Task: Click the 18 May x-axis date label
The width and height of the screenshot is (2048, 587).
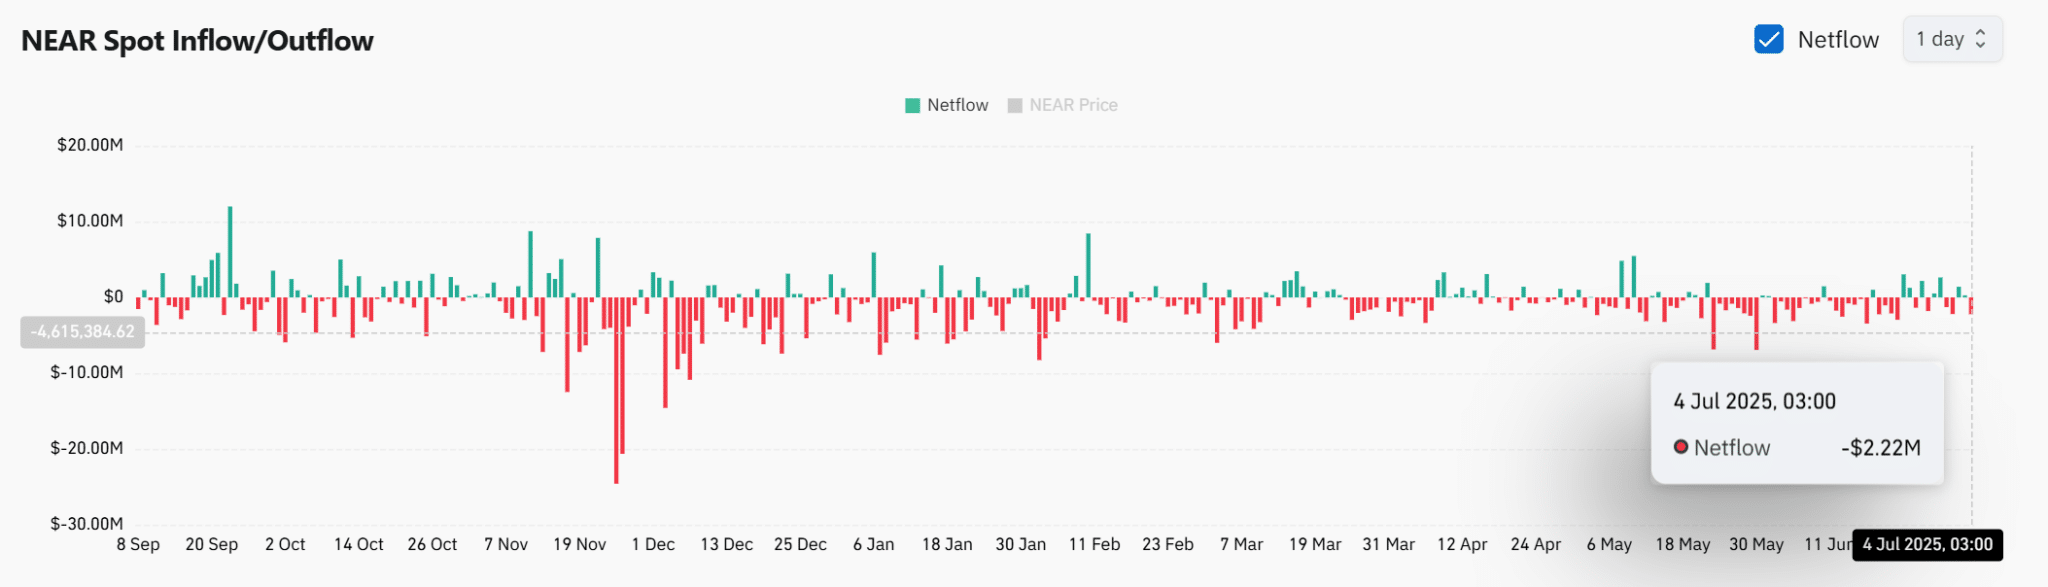Action: coord(1683,545)
